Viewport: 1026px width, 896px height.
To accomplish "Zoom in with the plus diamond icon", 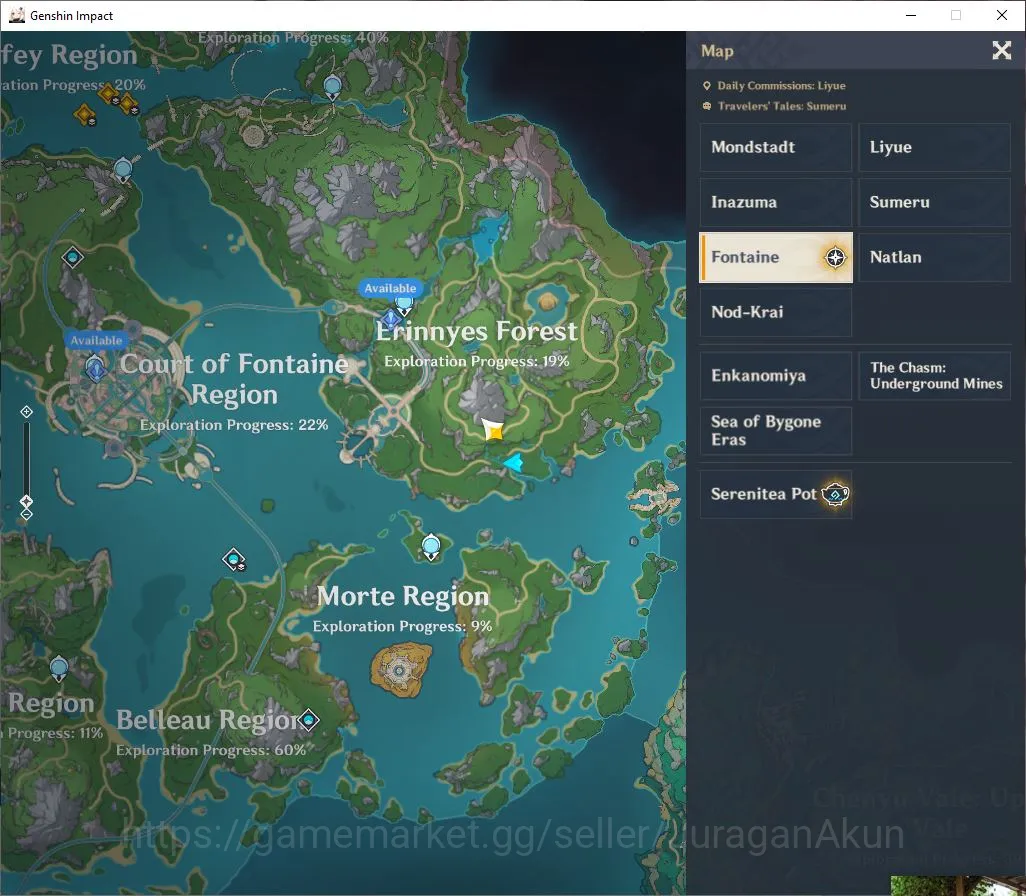I will coord(26,412).
